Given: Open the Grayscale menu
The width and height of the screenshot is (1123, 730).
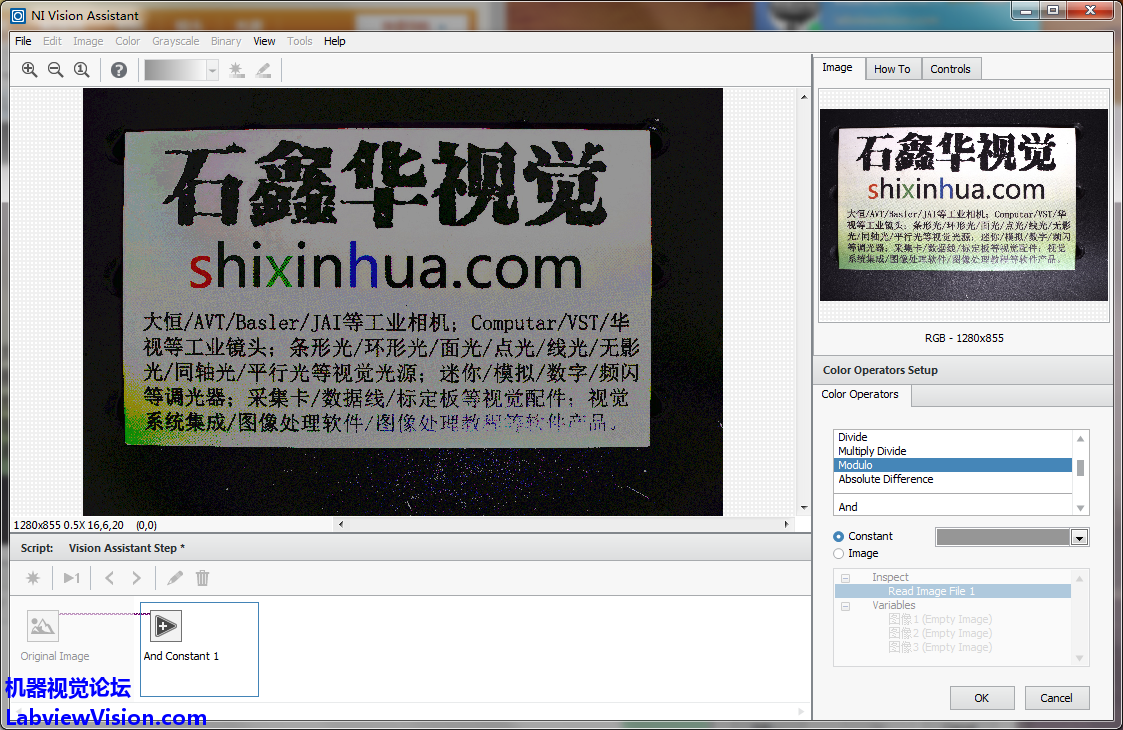Looking at the screenshot, I should coord(175,41).
